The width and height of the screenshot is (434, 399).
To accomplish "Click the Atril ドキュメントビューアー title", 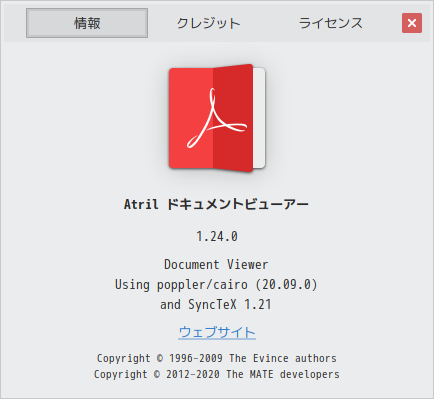I will pyautogui.click(x=217, y=204).
